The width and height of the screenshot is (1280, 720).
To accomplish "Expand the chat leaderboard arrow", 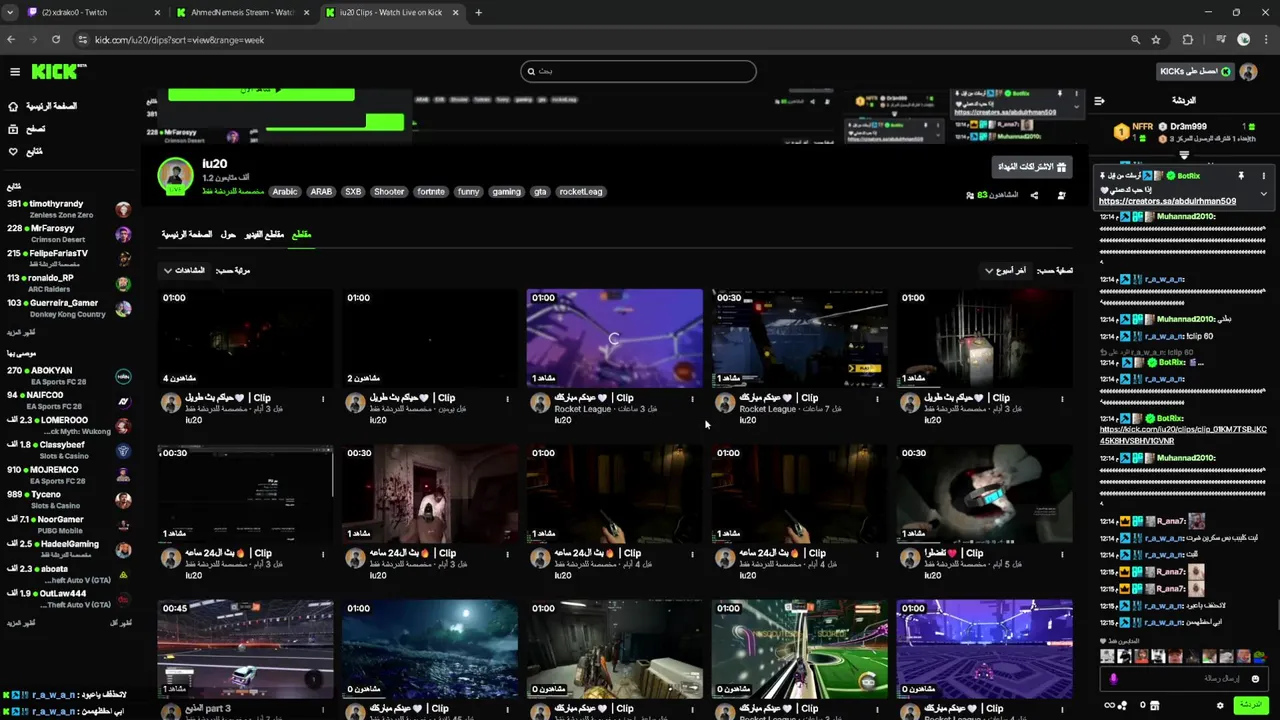I will 1184,156.
